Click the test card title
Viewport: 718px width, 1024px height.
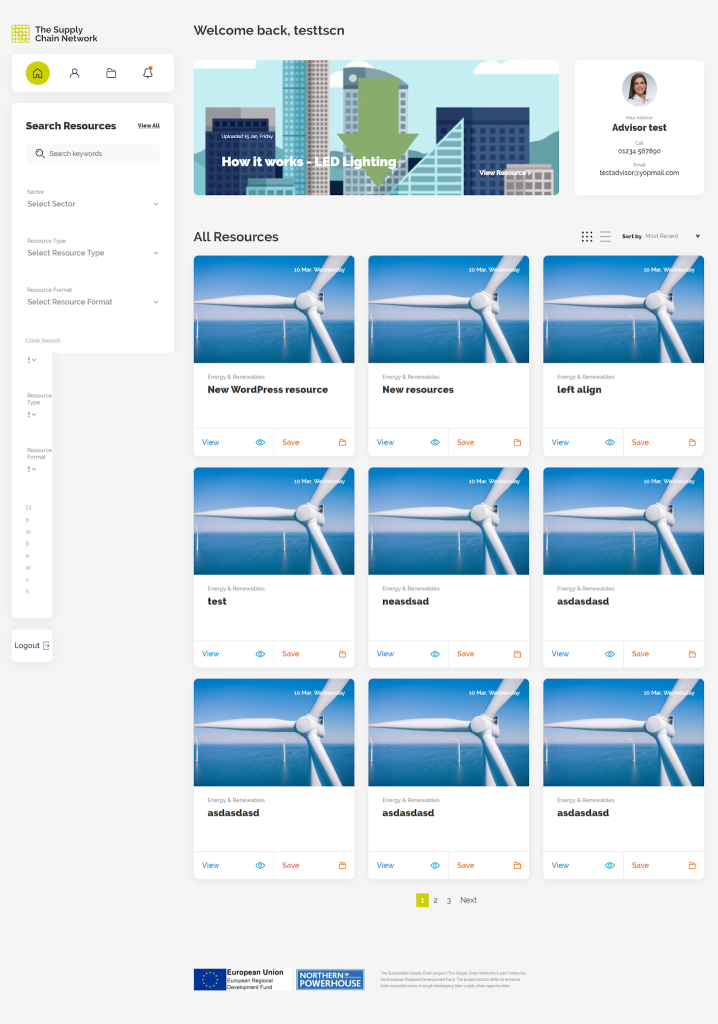point(217,601)
